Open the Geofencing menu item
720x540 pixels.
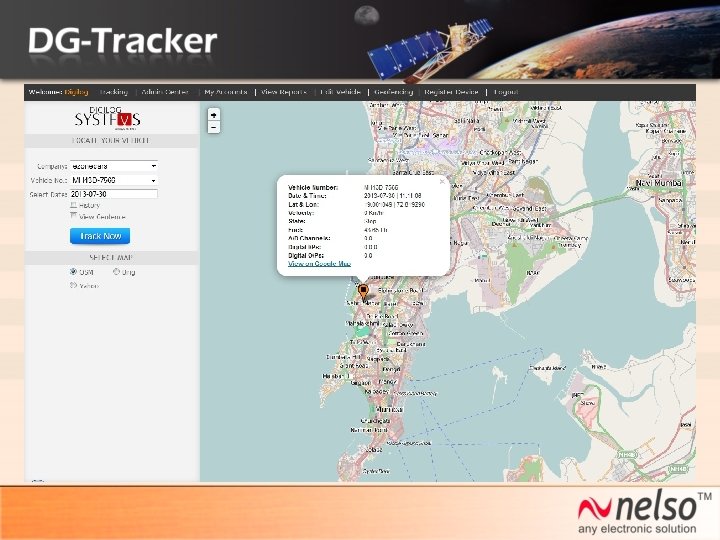394,92
